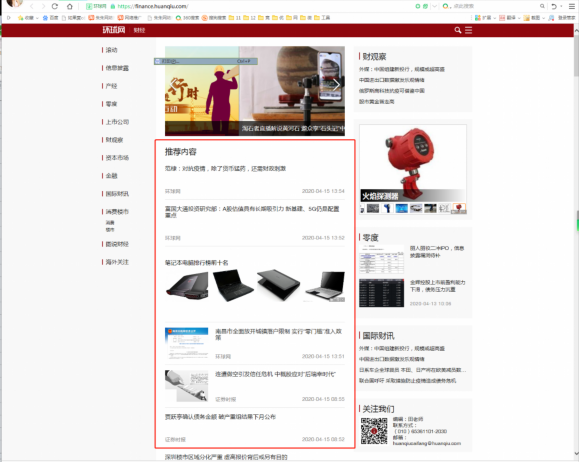The image size is (579, 462).
Task: Click scrollbar down arrow at bottom right
Action: click(x=576, y=454)
